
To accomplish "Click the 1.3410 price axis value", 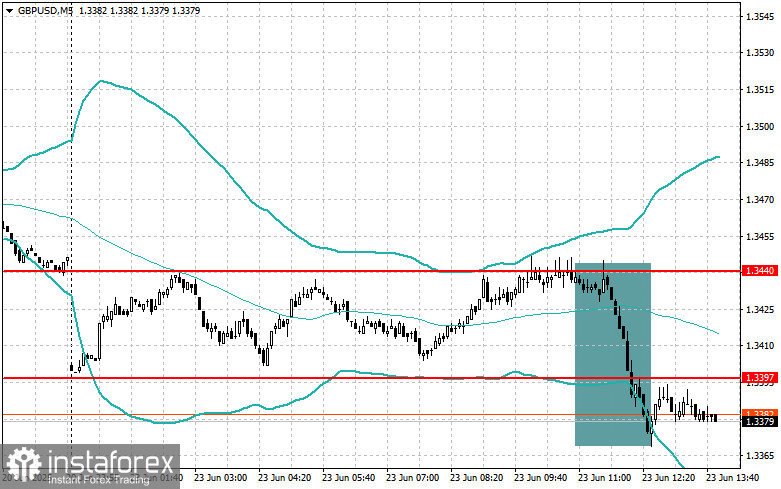I will point(760,346).
